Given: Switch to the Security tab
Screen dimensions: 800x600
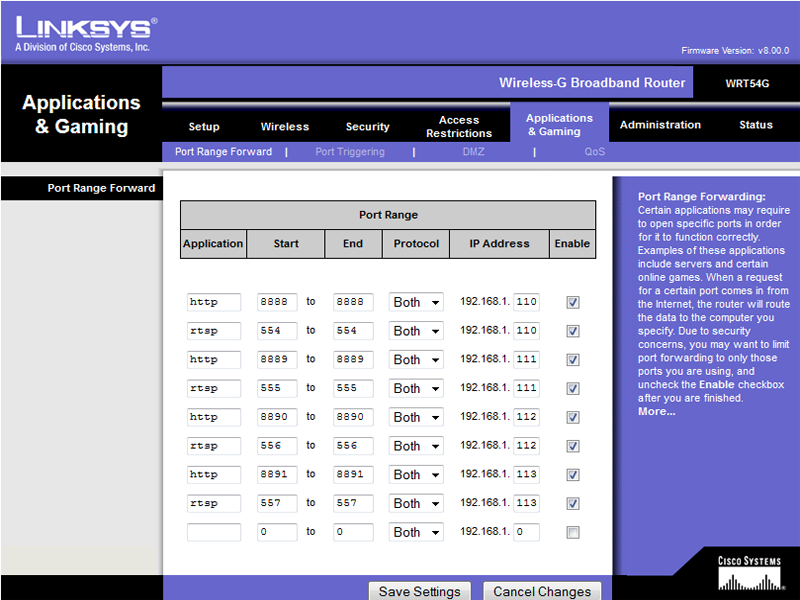Looking at the screenshot, I should 367,127.
